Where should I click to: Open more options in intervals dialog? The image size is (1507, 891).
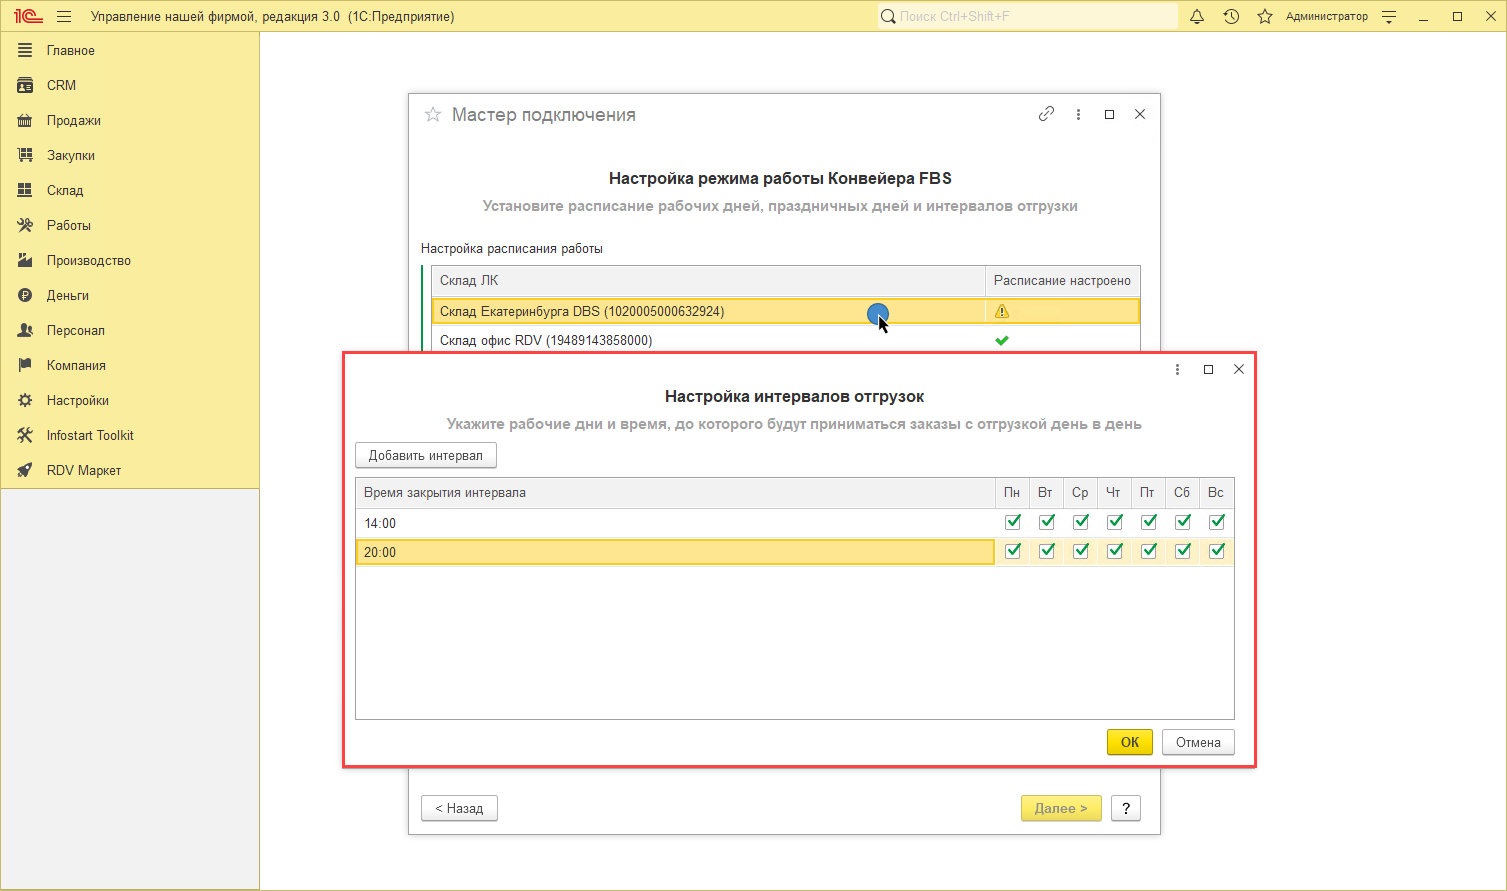point(1177,370)
